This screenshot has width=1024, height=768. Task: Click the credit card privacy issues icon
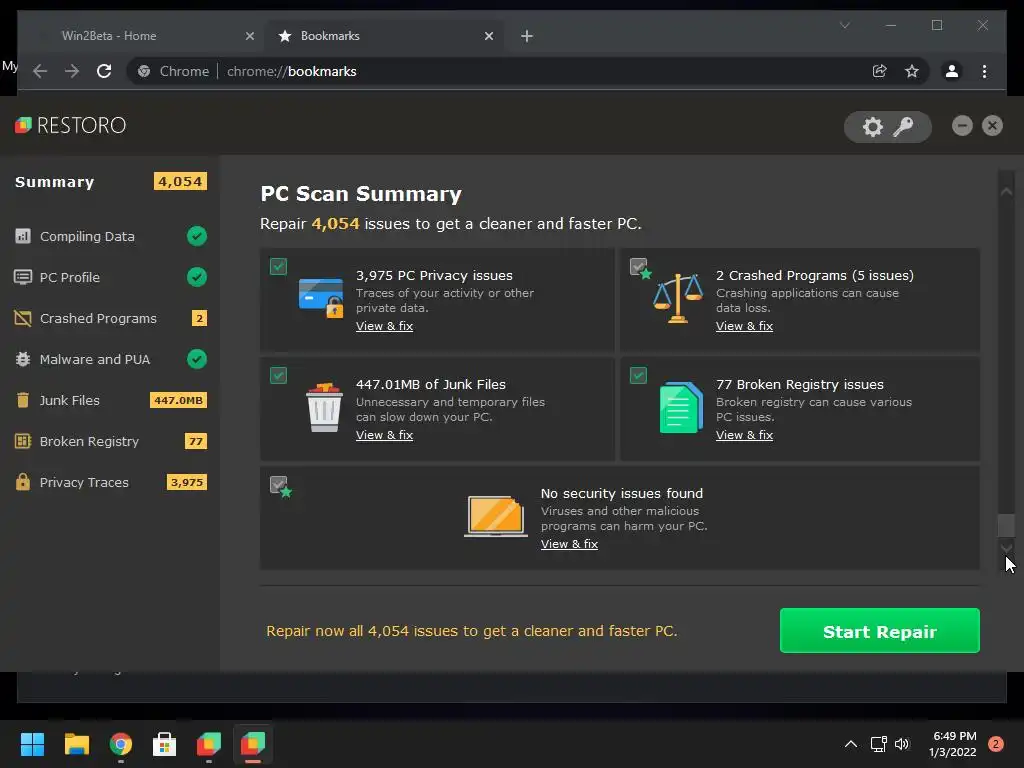(x=321, y=298)
